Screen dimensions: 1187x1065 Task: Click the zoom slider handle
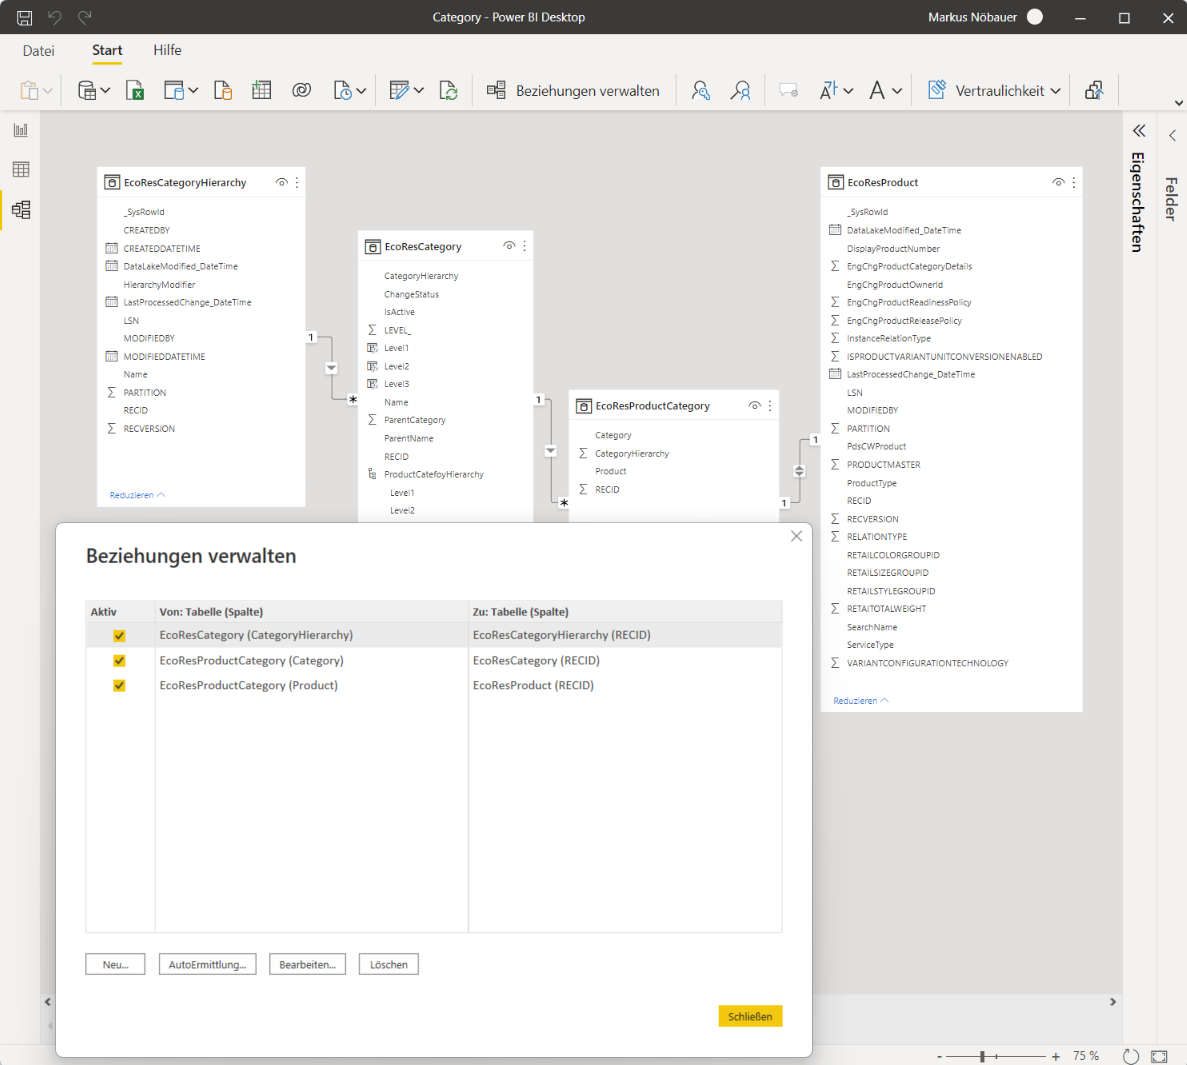tap(983, 1056)
